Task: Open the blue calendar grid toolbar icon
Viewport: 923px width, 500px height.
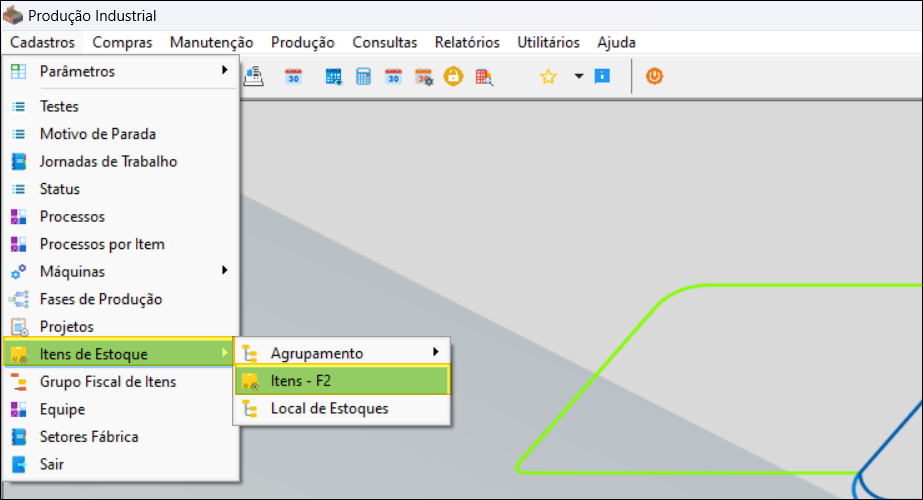Action: [x=334, y=77]
